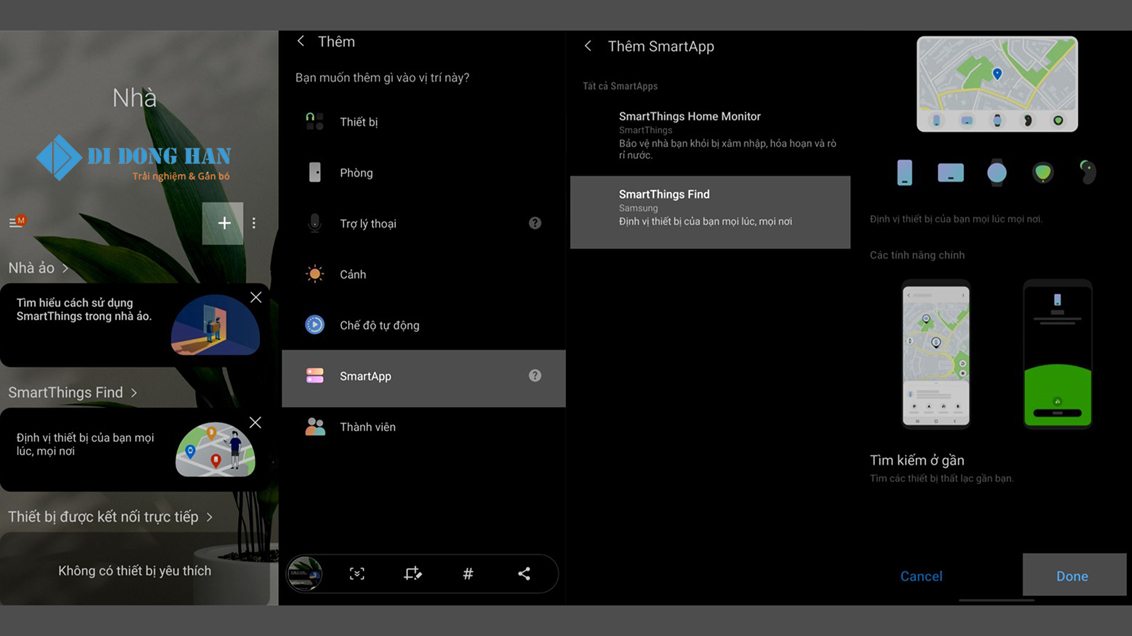Click the Thành viên people icon
This screenshot has height=636, width=1132.
click(x=315, y=427)
